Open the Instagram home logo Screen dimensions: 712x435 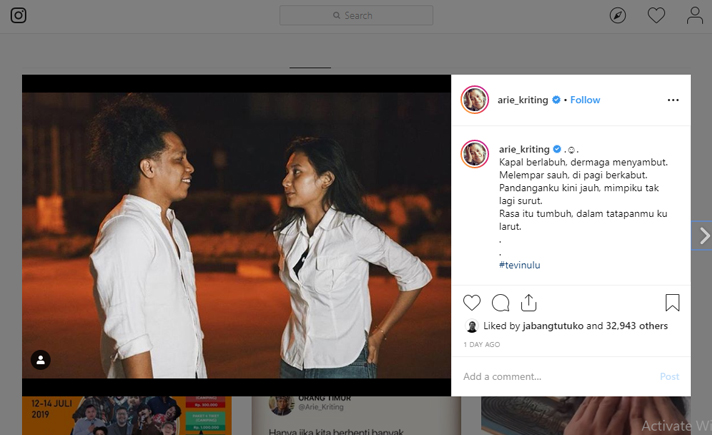[x=18, y=15]
